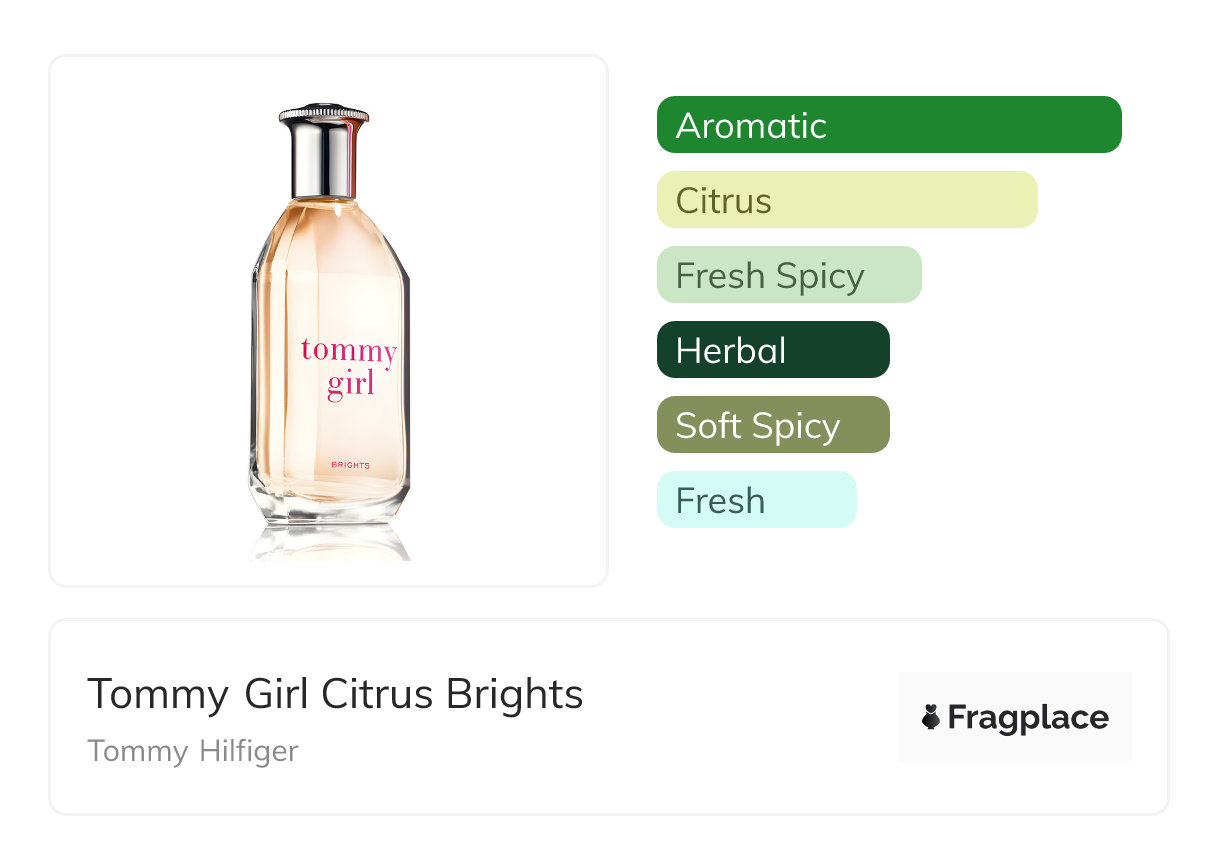Pick the dark Herbal accord bar
This screenshot has height=864, width=1218.
772,350
